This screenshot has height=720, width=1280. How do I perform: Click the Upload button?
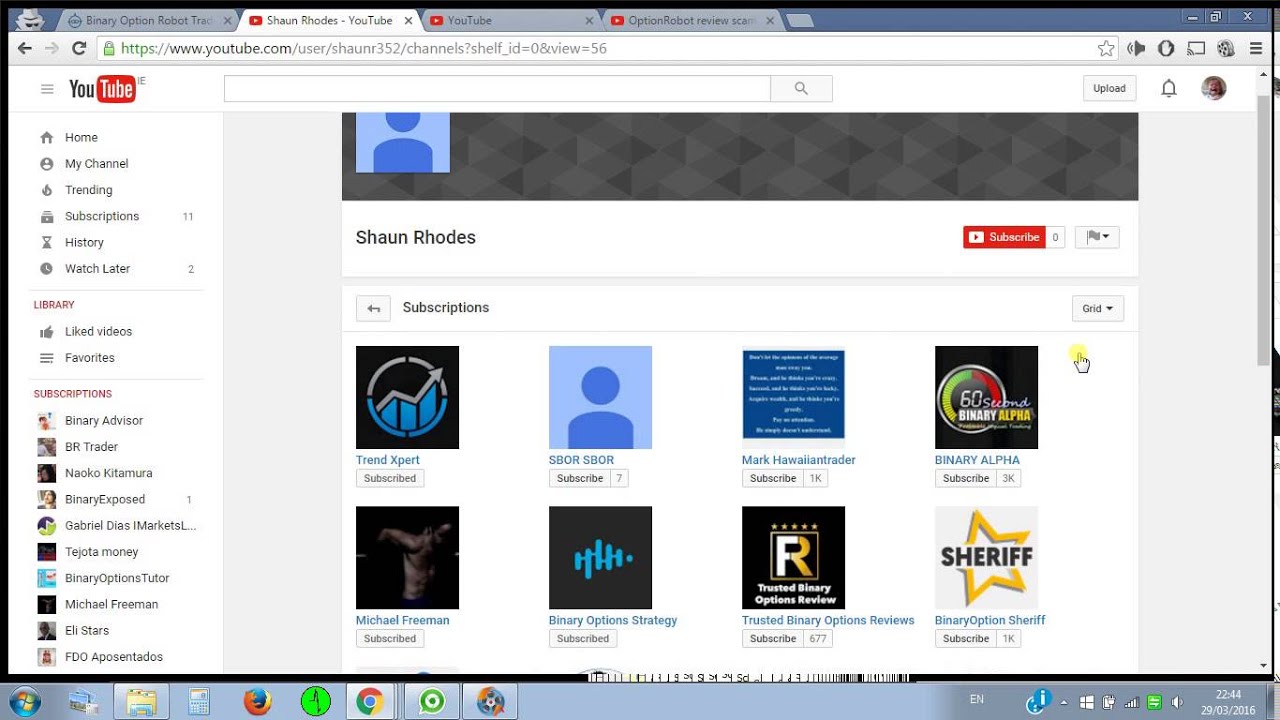pos(1109,88)
